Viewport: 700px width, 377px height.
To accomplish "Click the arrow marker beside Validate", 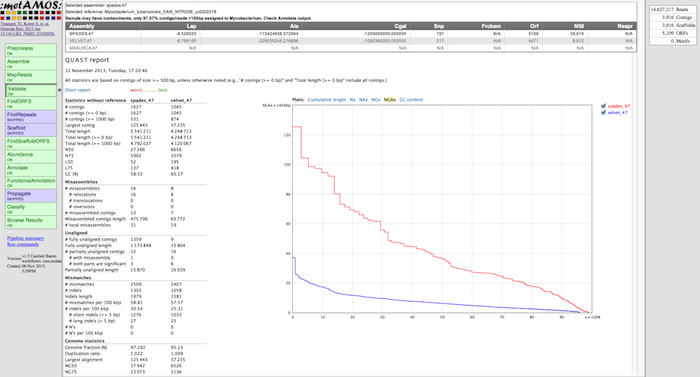I will 60,90.
